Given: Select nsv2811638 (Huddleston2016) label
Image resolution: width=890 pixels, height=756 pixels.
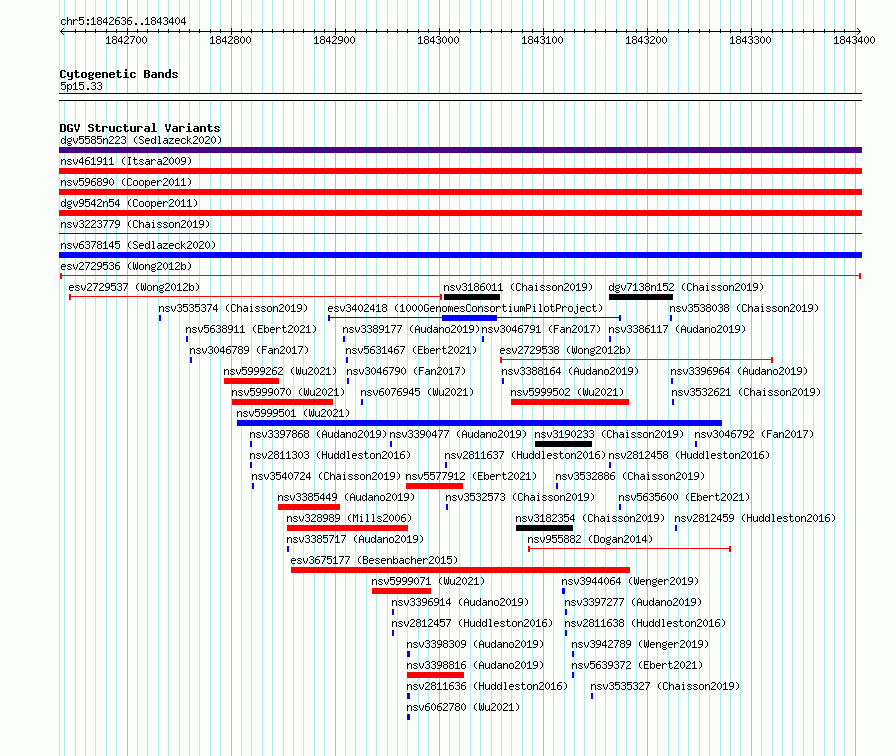Looking at the screenshot, I should tap(645, 623).
